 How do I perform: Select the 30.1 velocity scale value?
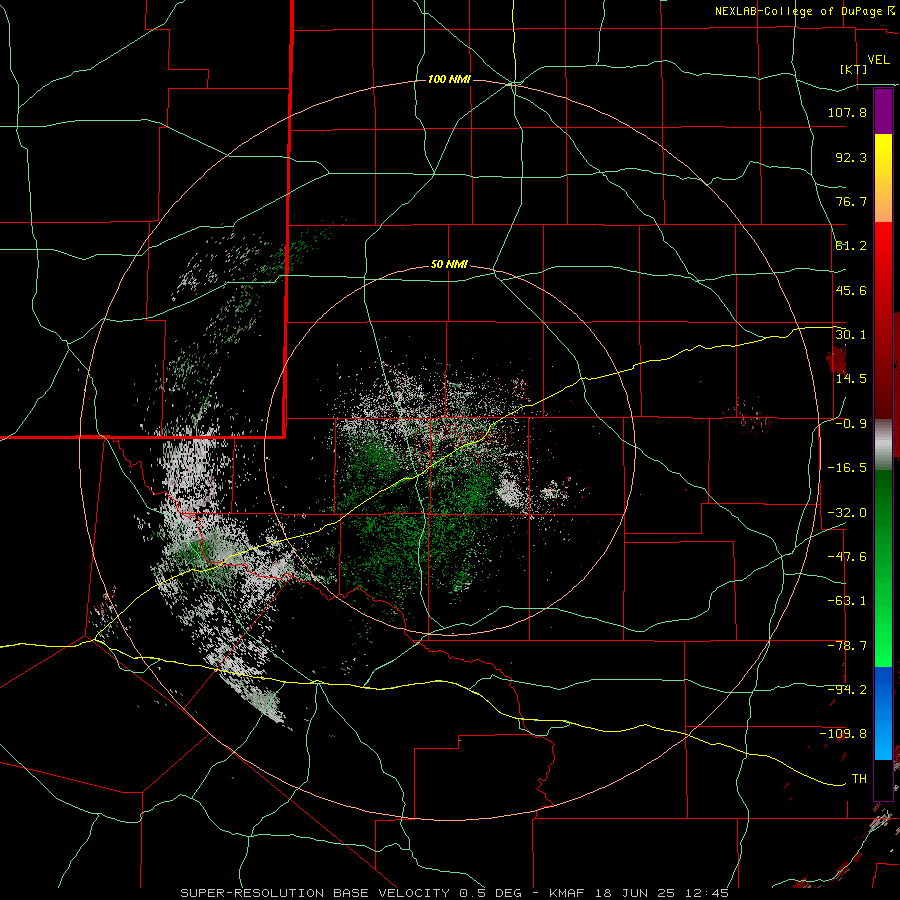[x=851, y=335]
